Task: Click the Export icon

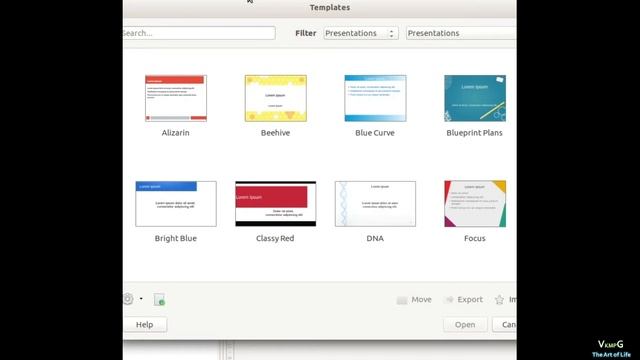Action: tap(449, 300)
